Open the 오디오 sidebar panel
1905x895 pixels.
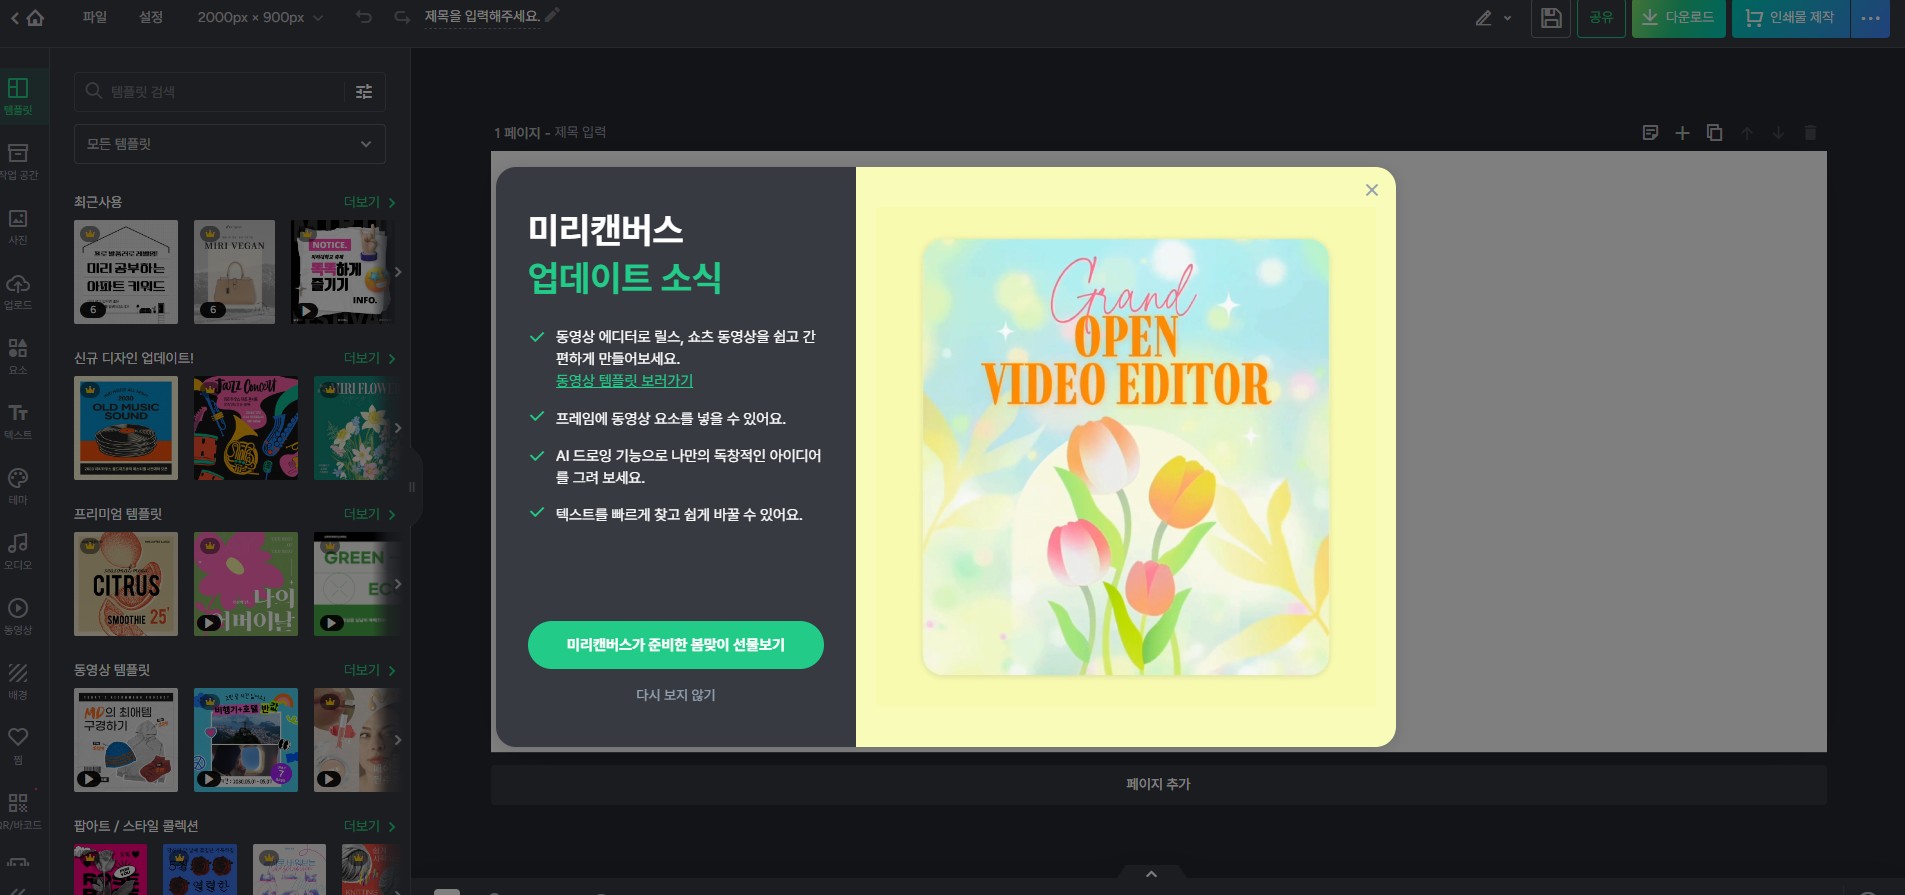18,551
